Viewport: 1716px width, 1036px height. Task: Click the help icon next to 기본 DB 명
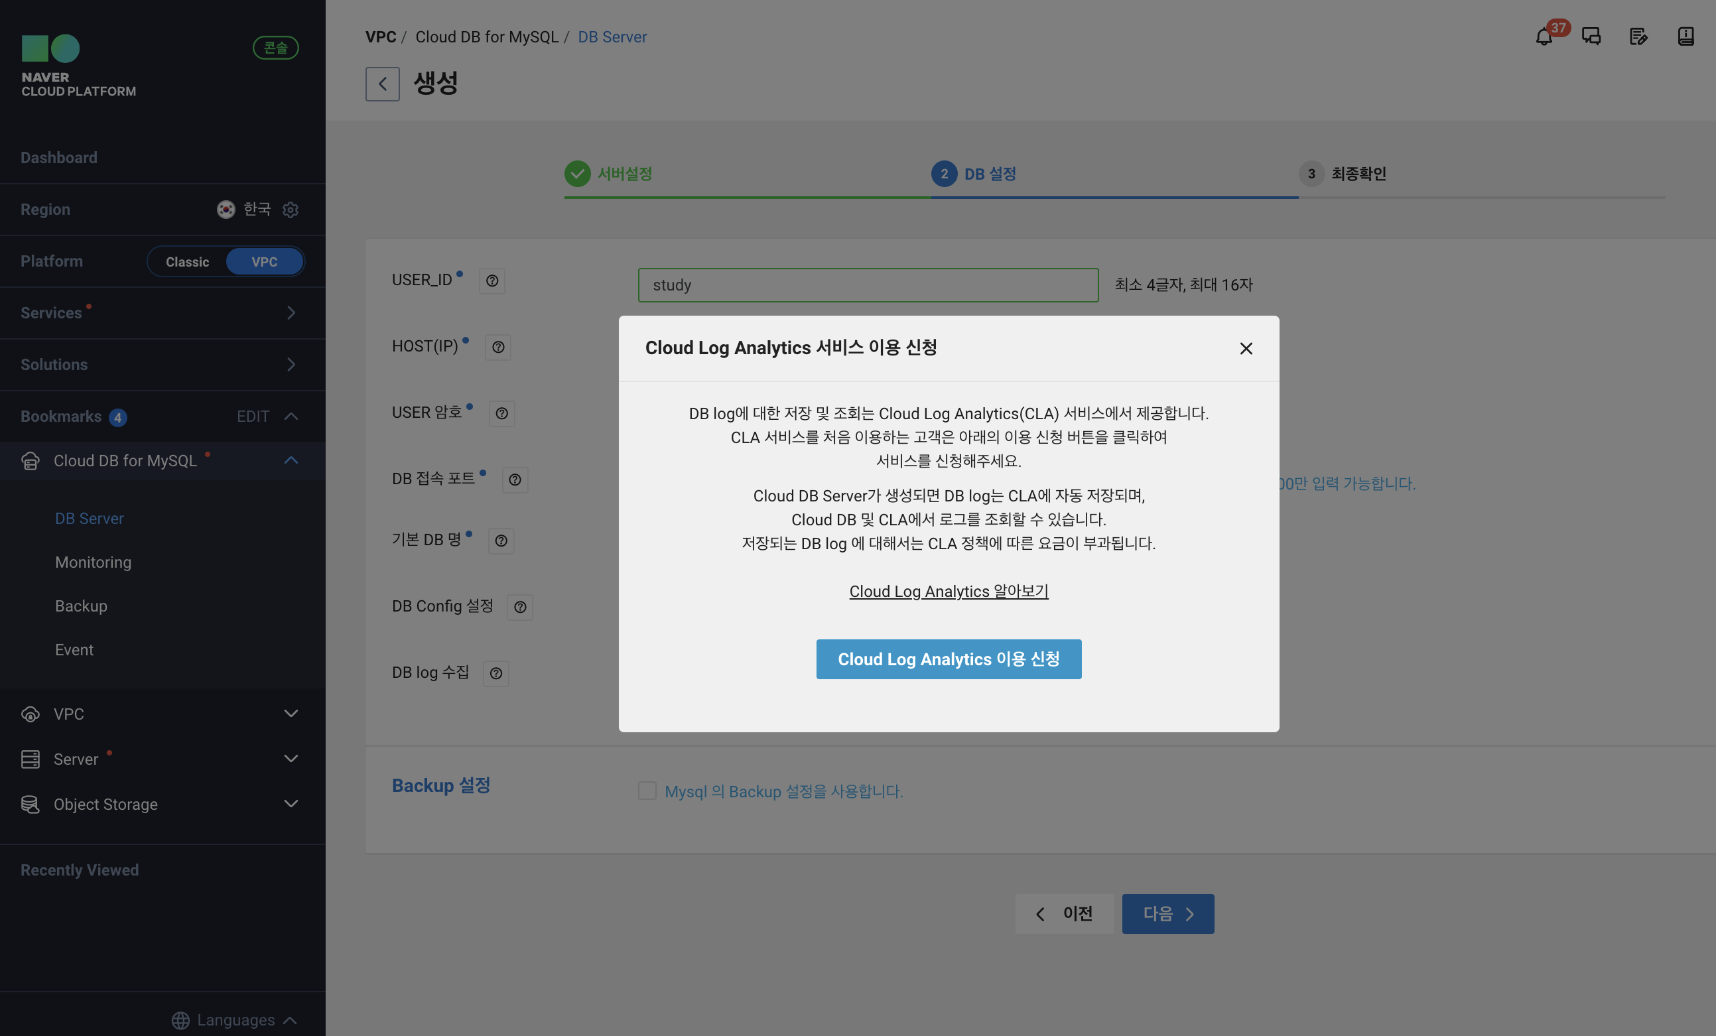point(501,541)
